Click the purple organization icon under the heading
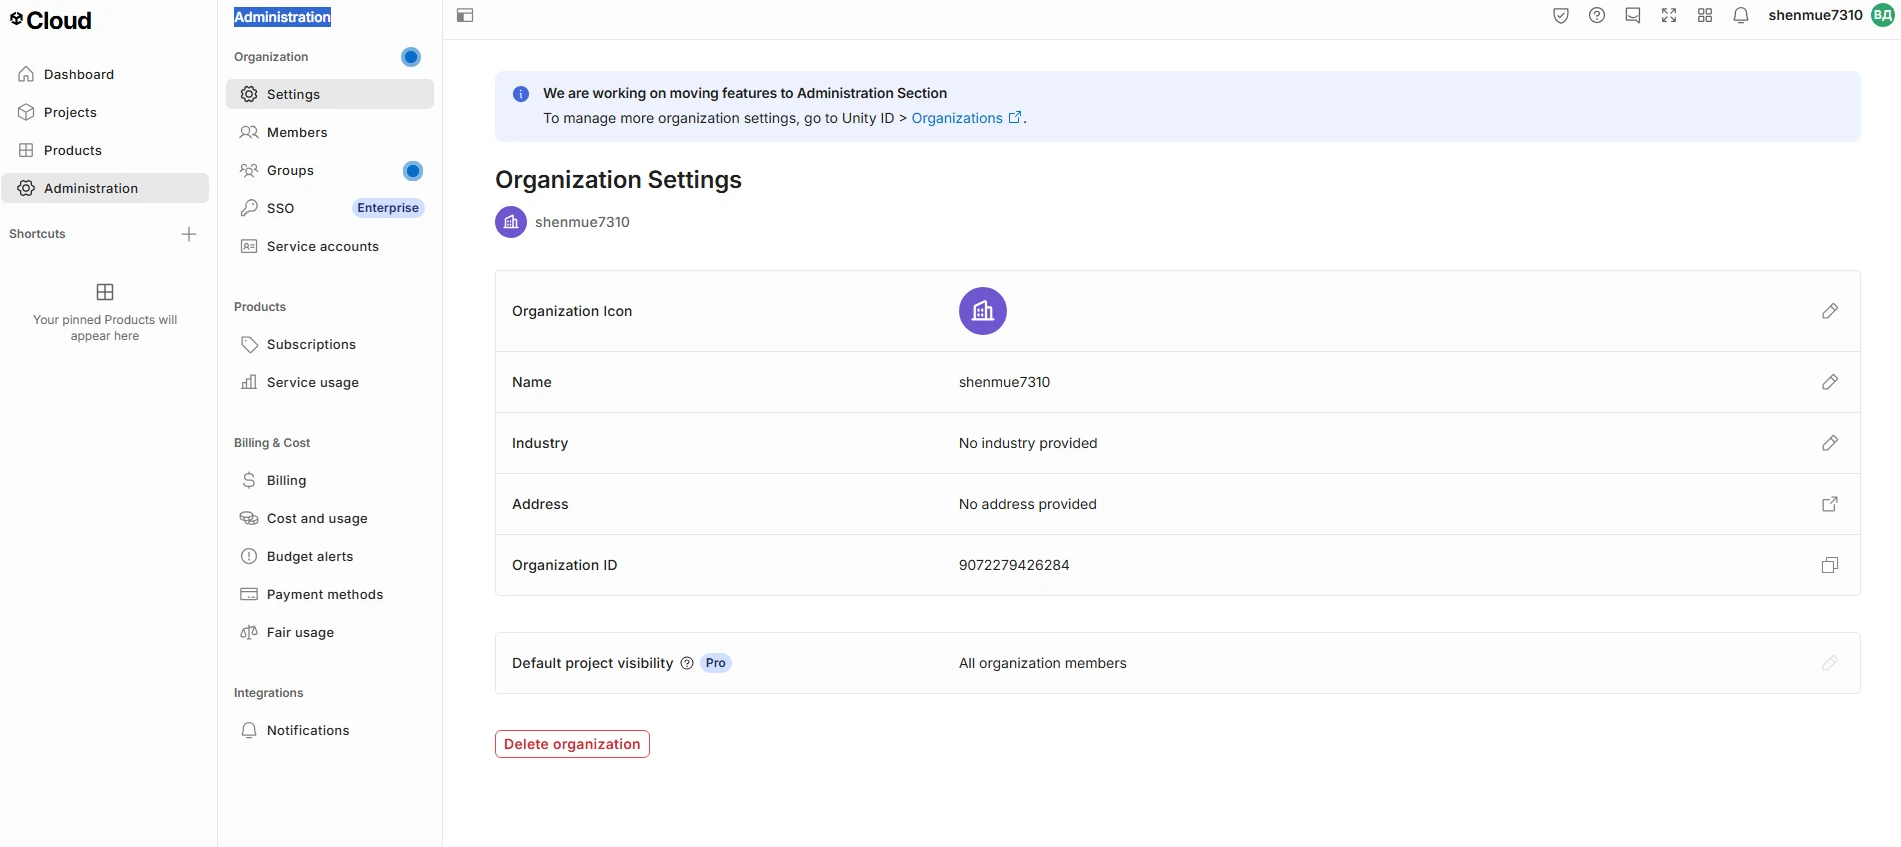This screenshot has width=1901, height=847. (511, 222)
